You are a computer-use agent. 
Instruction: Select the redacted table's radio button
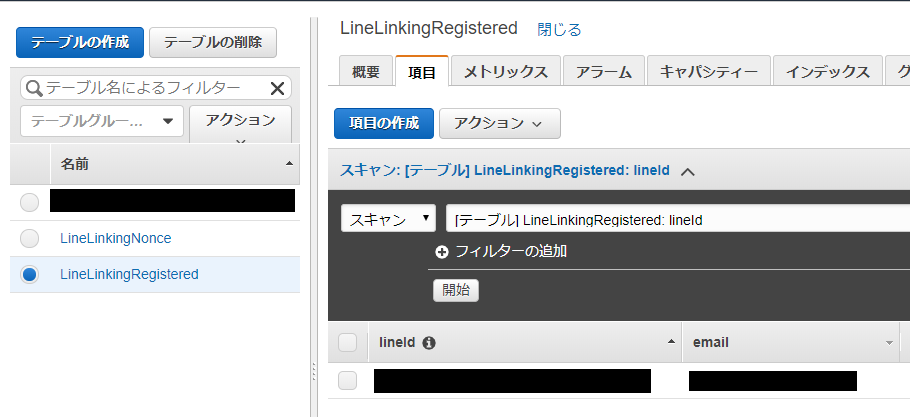click(x=29, y=202)
